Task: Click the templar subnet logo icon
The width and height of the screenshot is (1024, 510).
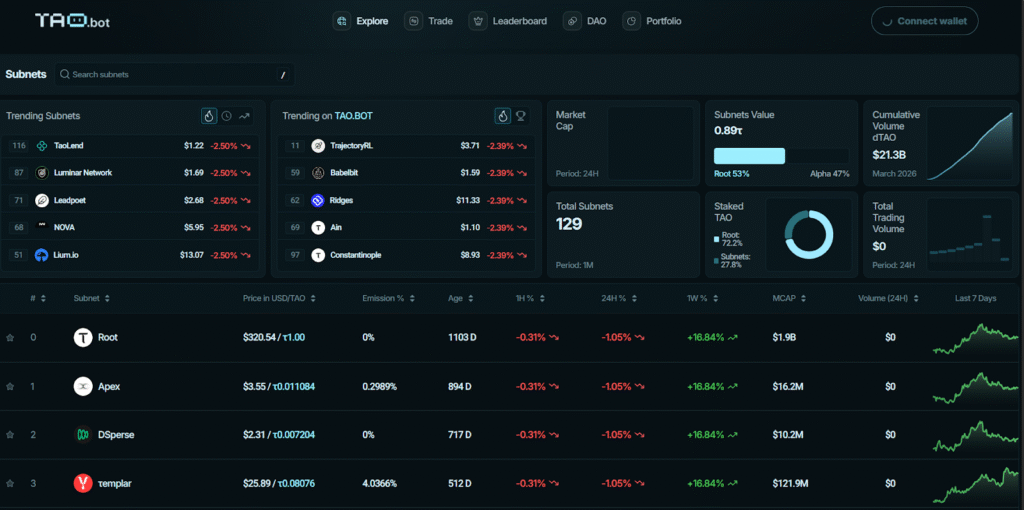Action: coord(83,483)
